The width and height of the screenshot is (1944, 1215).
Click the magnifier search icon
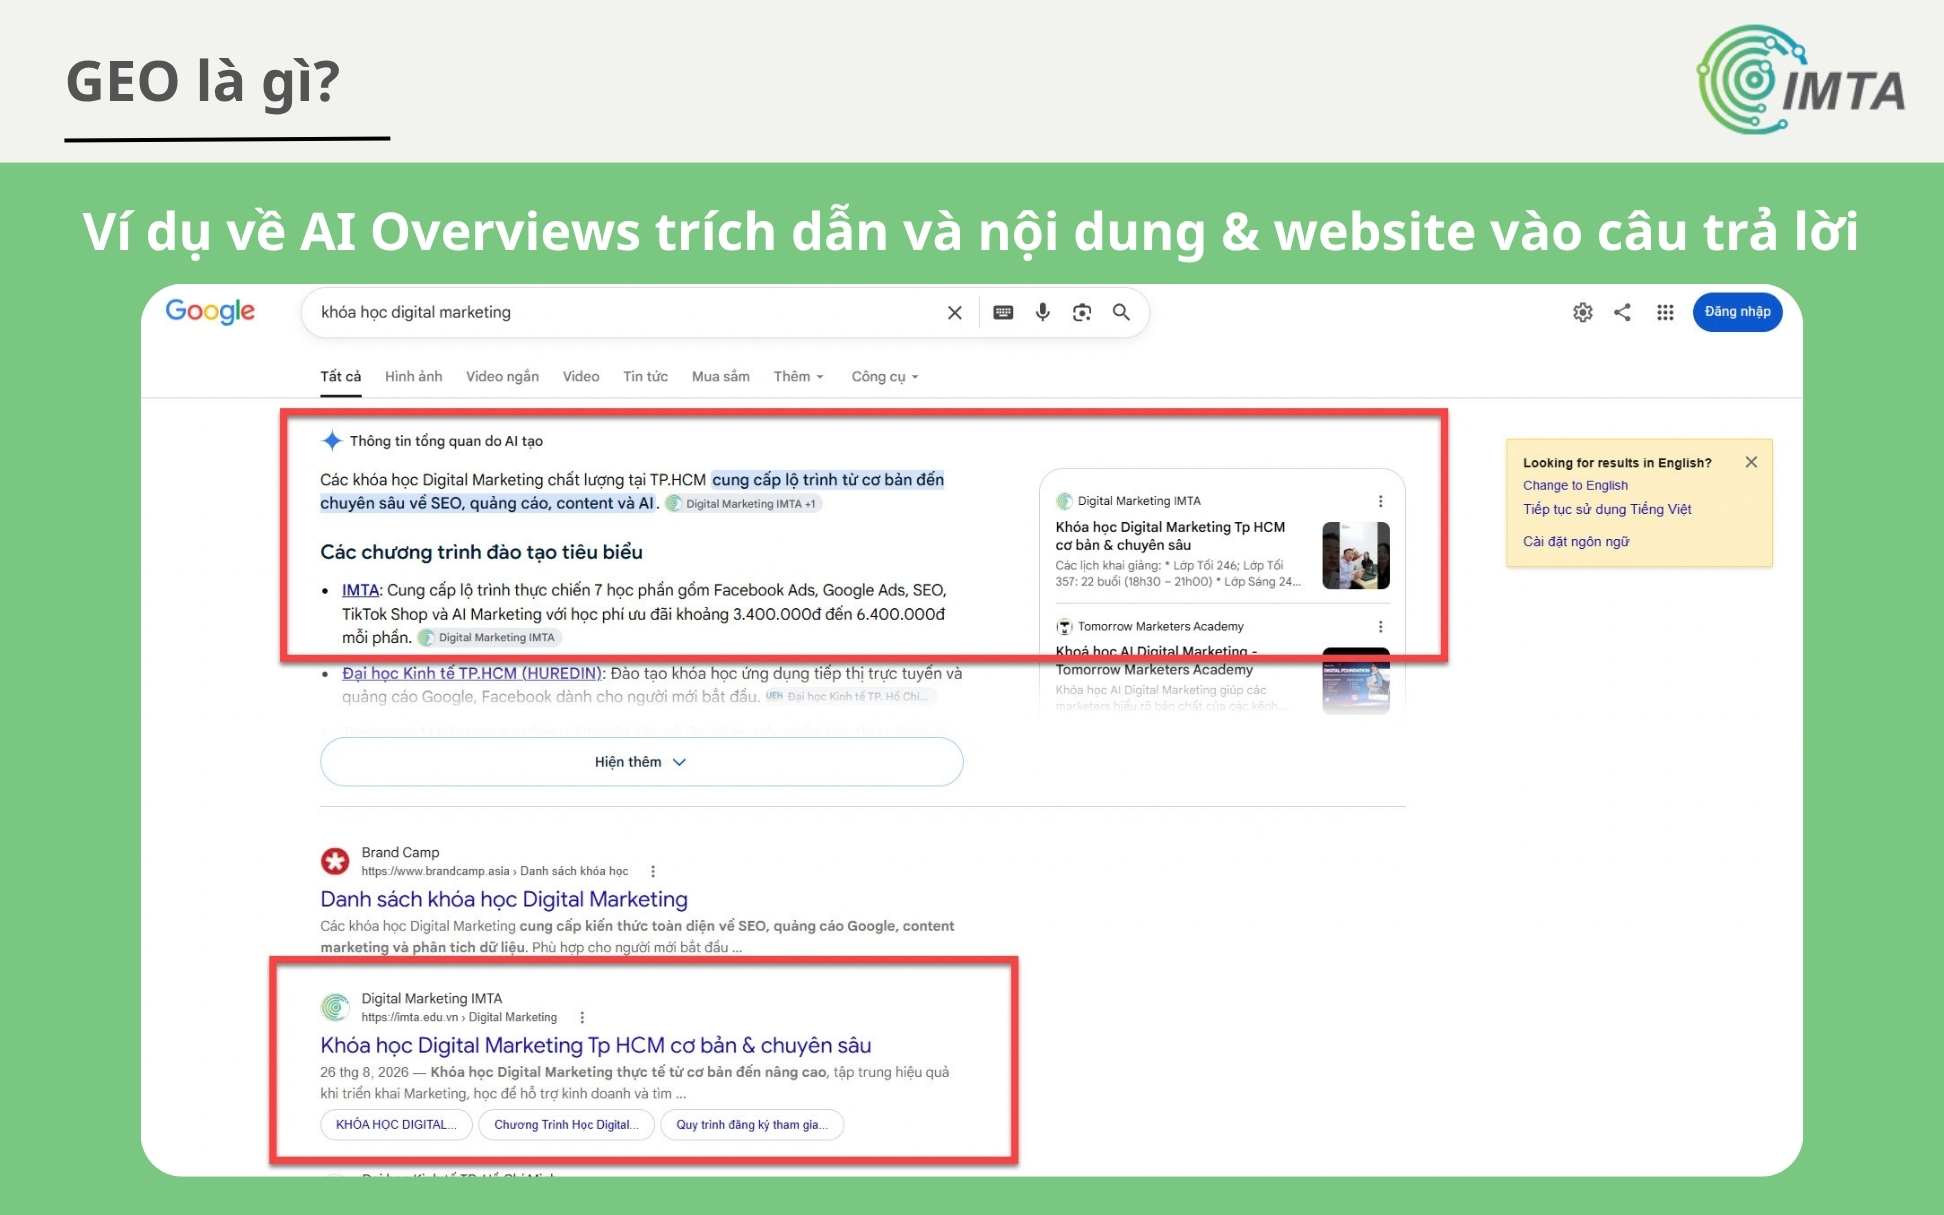coord(1121,312)
